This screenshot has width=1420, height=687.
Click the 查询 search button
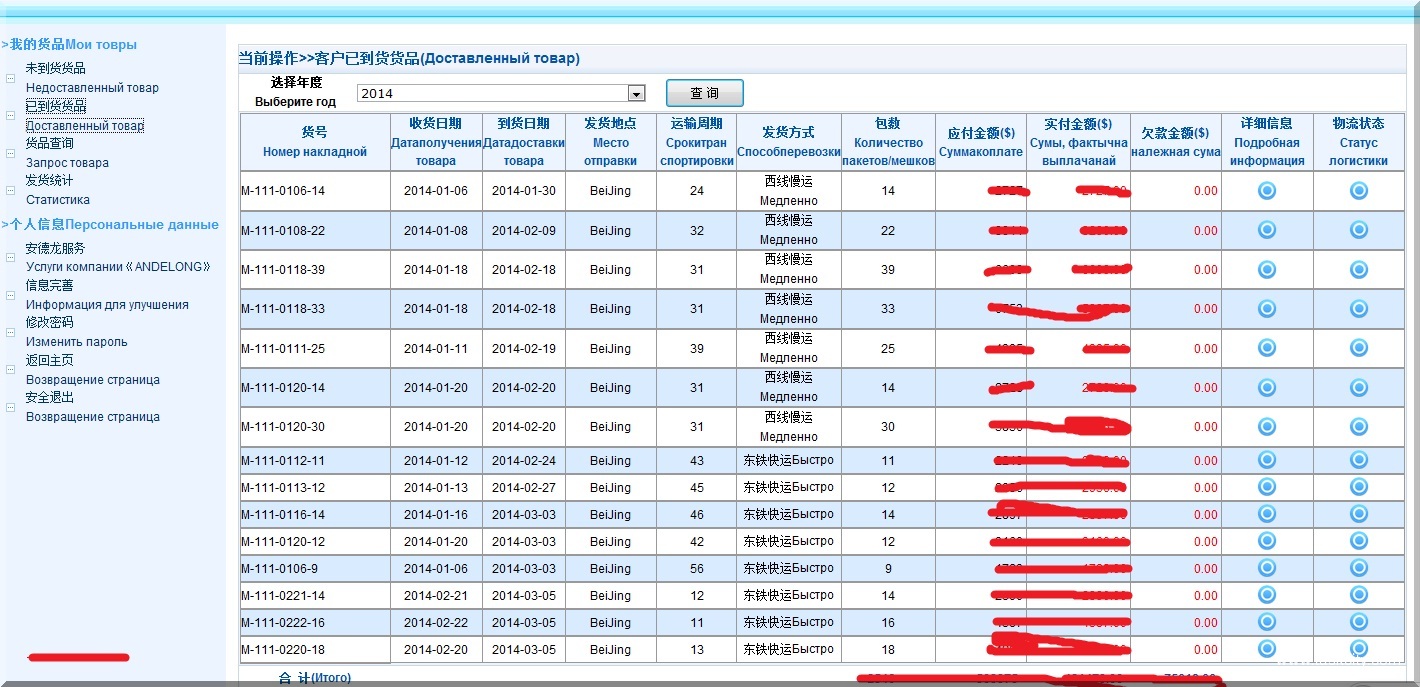[x=704, y=93]
